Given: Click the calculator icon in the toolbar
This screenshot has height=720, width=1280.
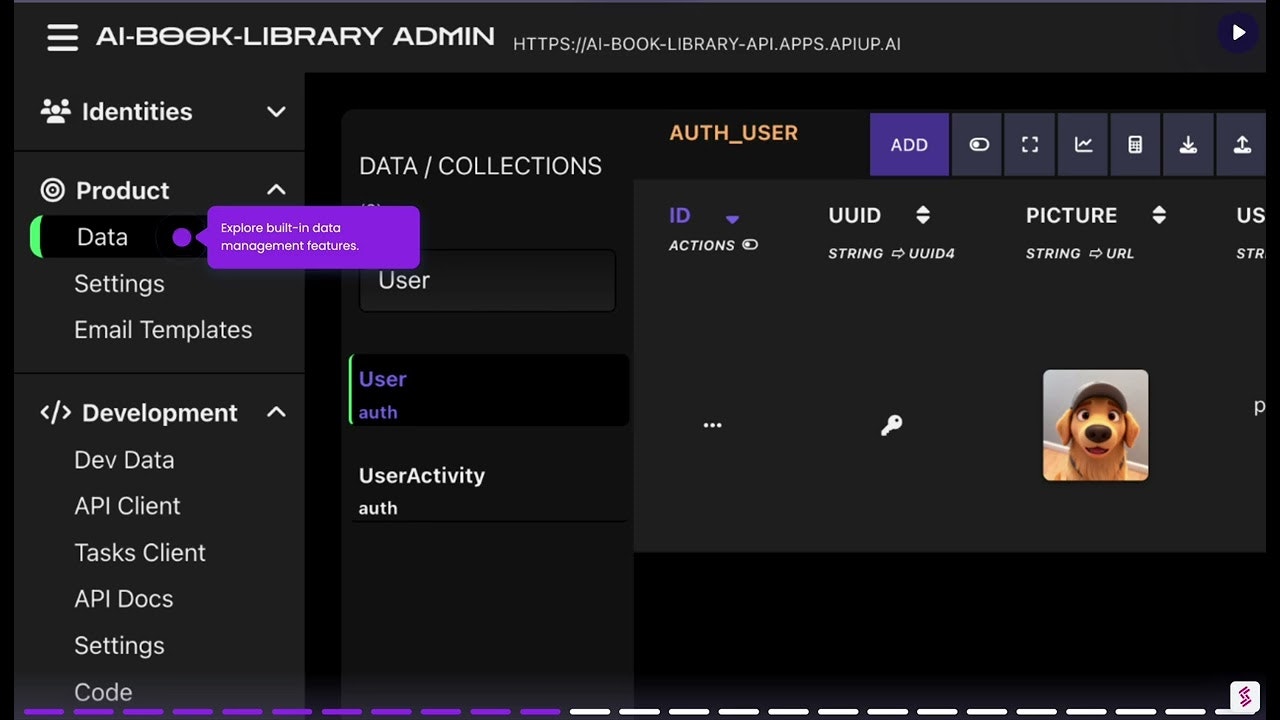Looking at the screenshot, I should coord(1135,145).
